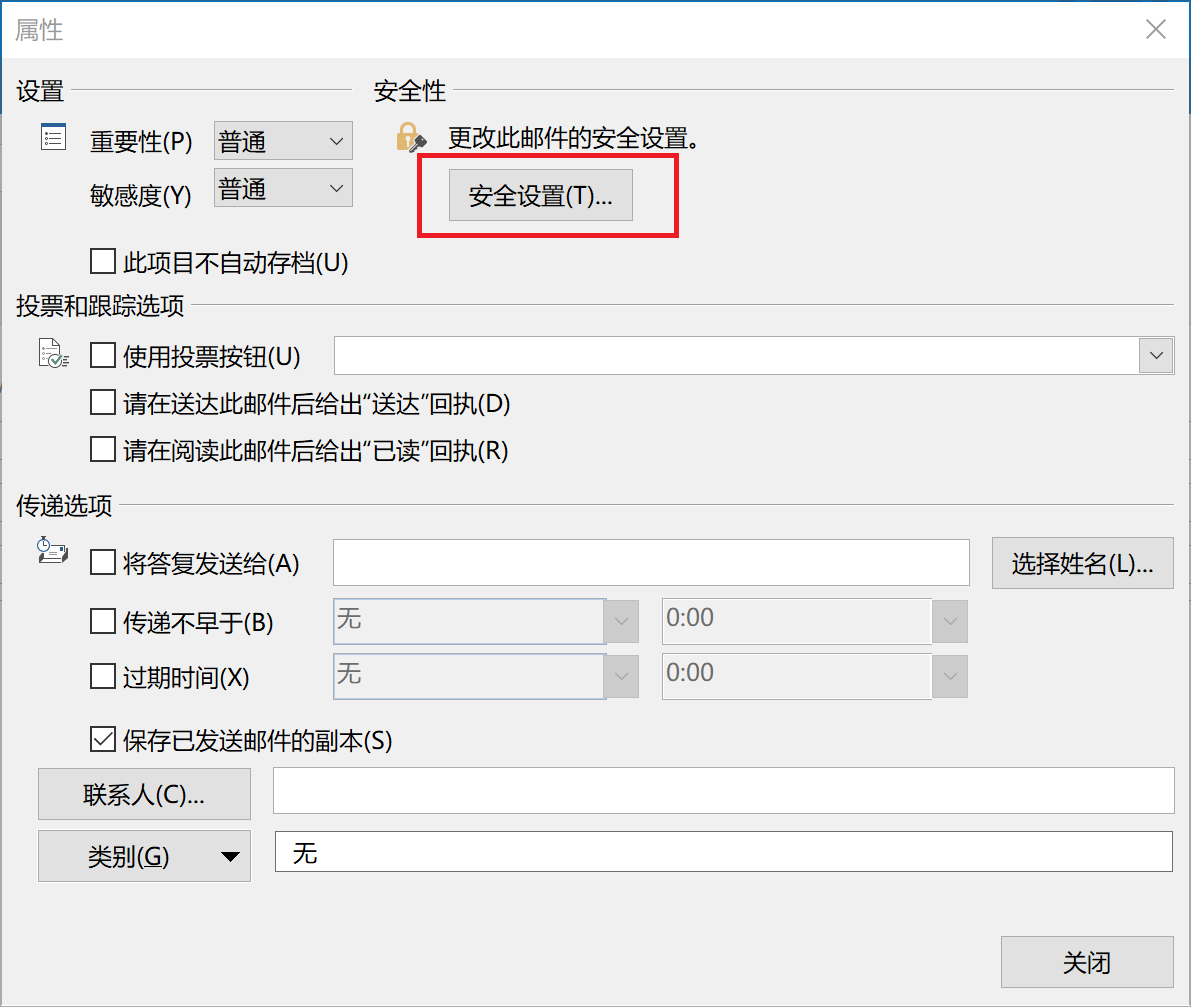
Task: Check the 传递不早于 option
Action: pyautogui.click(x=103, y=622)
